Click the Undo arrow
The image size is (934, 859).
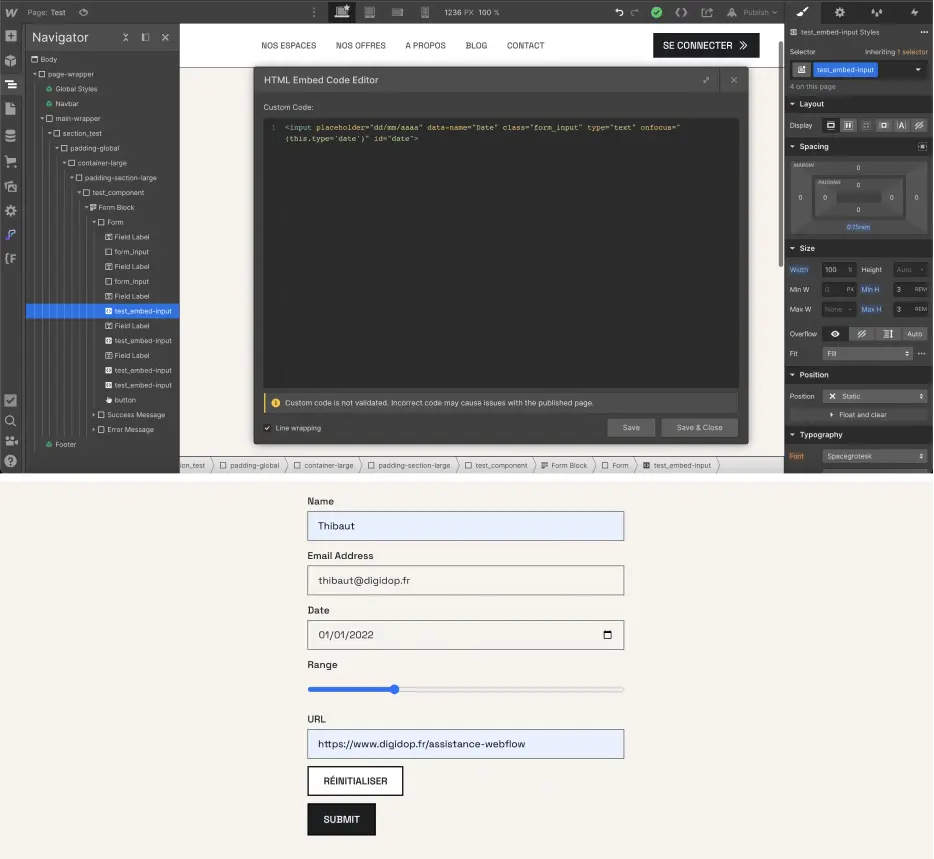[619, 11]
